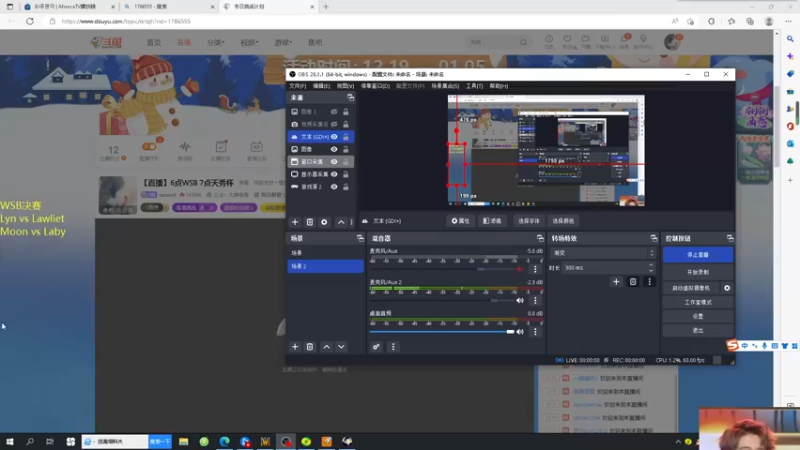Click the Sogou input method S icon
Image resolution: width=800 pixels, height=450 pixels.
pos(733,345)
